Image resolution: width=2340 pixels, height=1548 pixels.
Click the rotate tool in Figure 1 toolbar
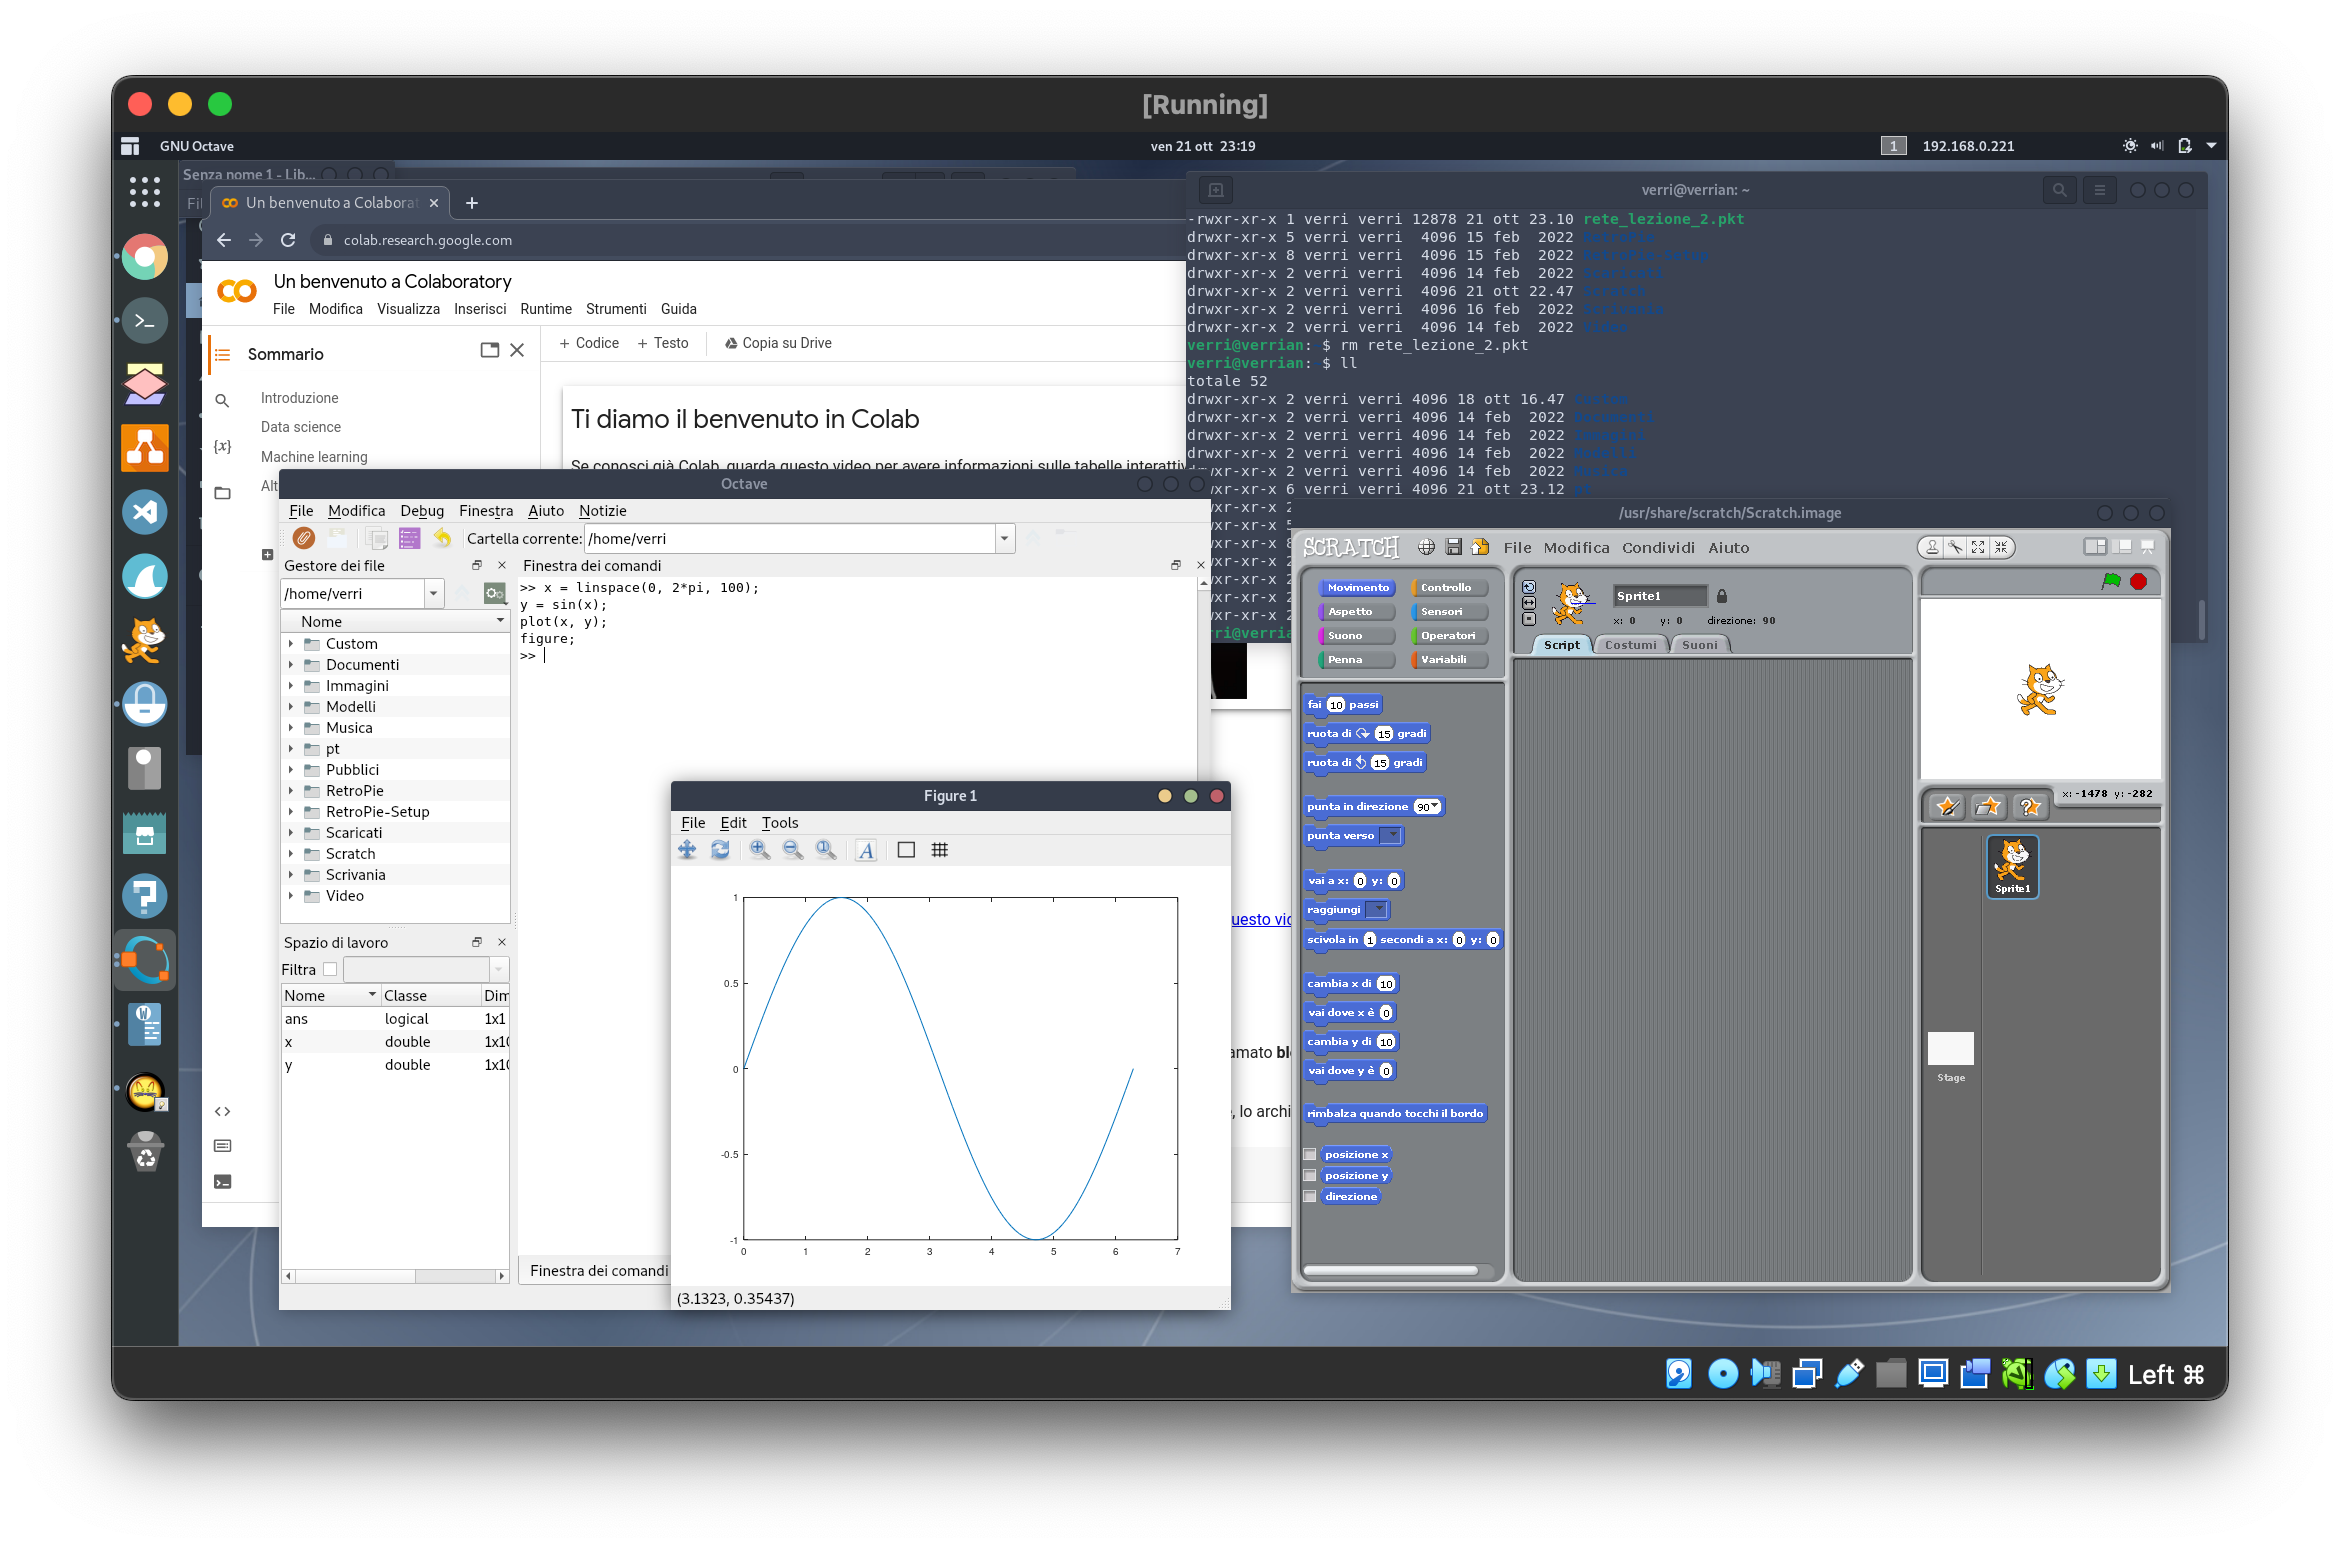pos(720,850)
